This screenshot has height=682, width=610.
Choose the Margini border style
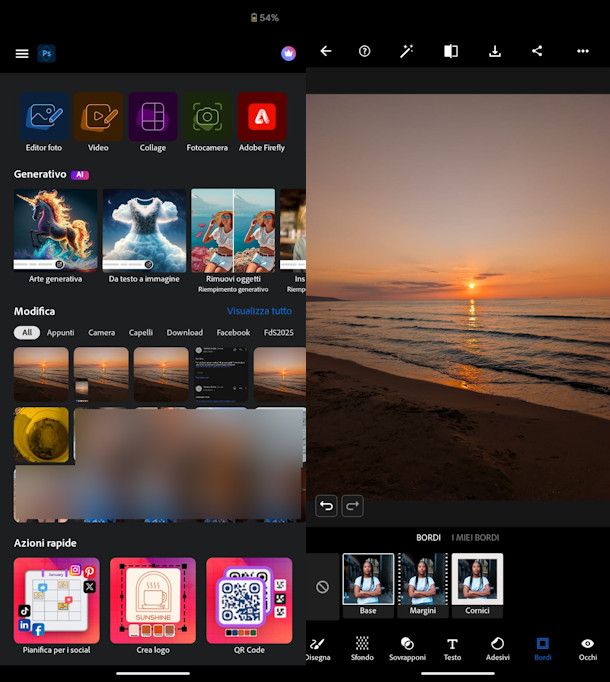pos(422,585)
